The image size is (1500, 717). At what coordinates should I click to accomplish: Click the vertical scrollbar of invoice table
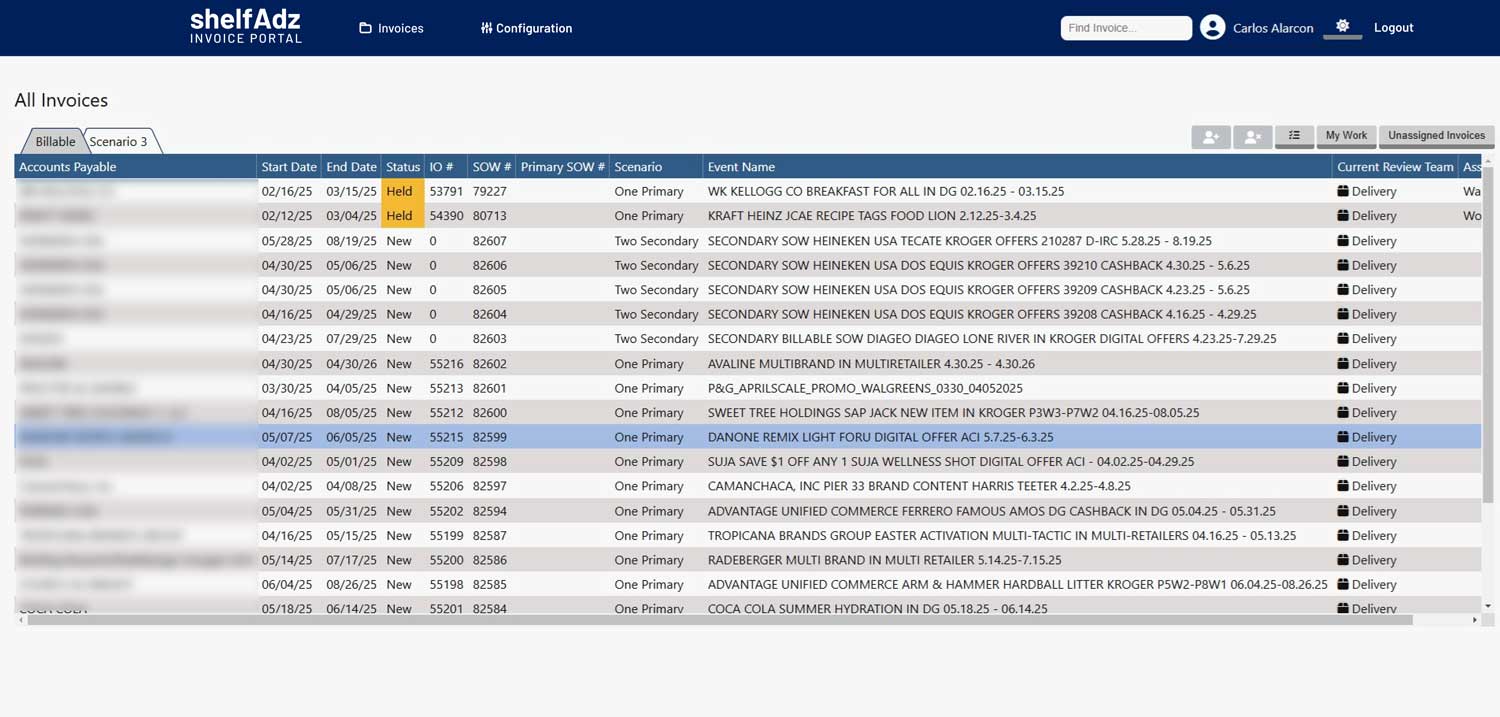coord(1488,335)
